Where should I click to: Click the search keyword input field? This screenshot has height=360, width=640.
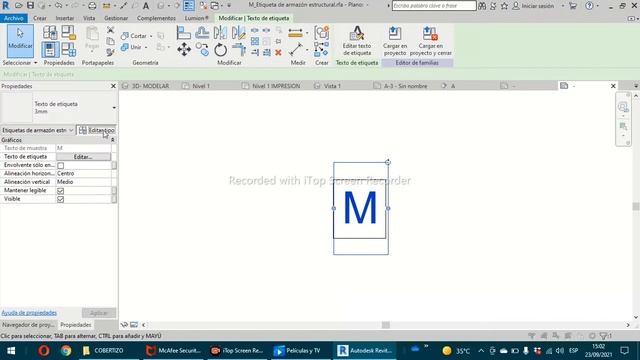tap(434, 6)
